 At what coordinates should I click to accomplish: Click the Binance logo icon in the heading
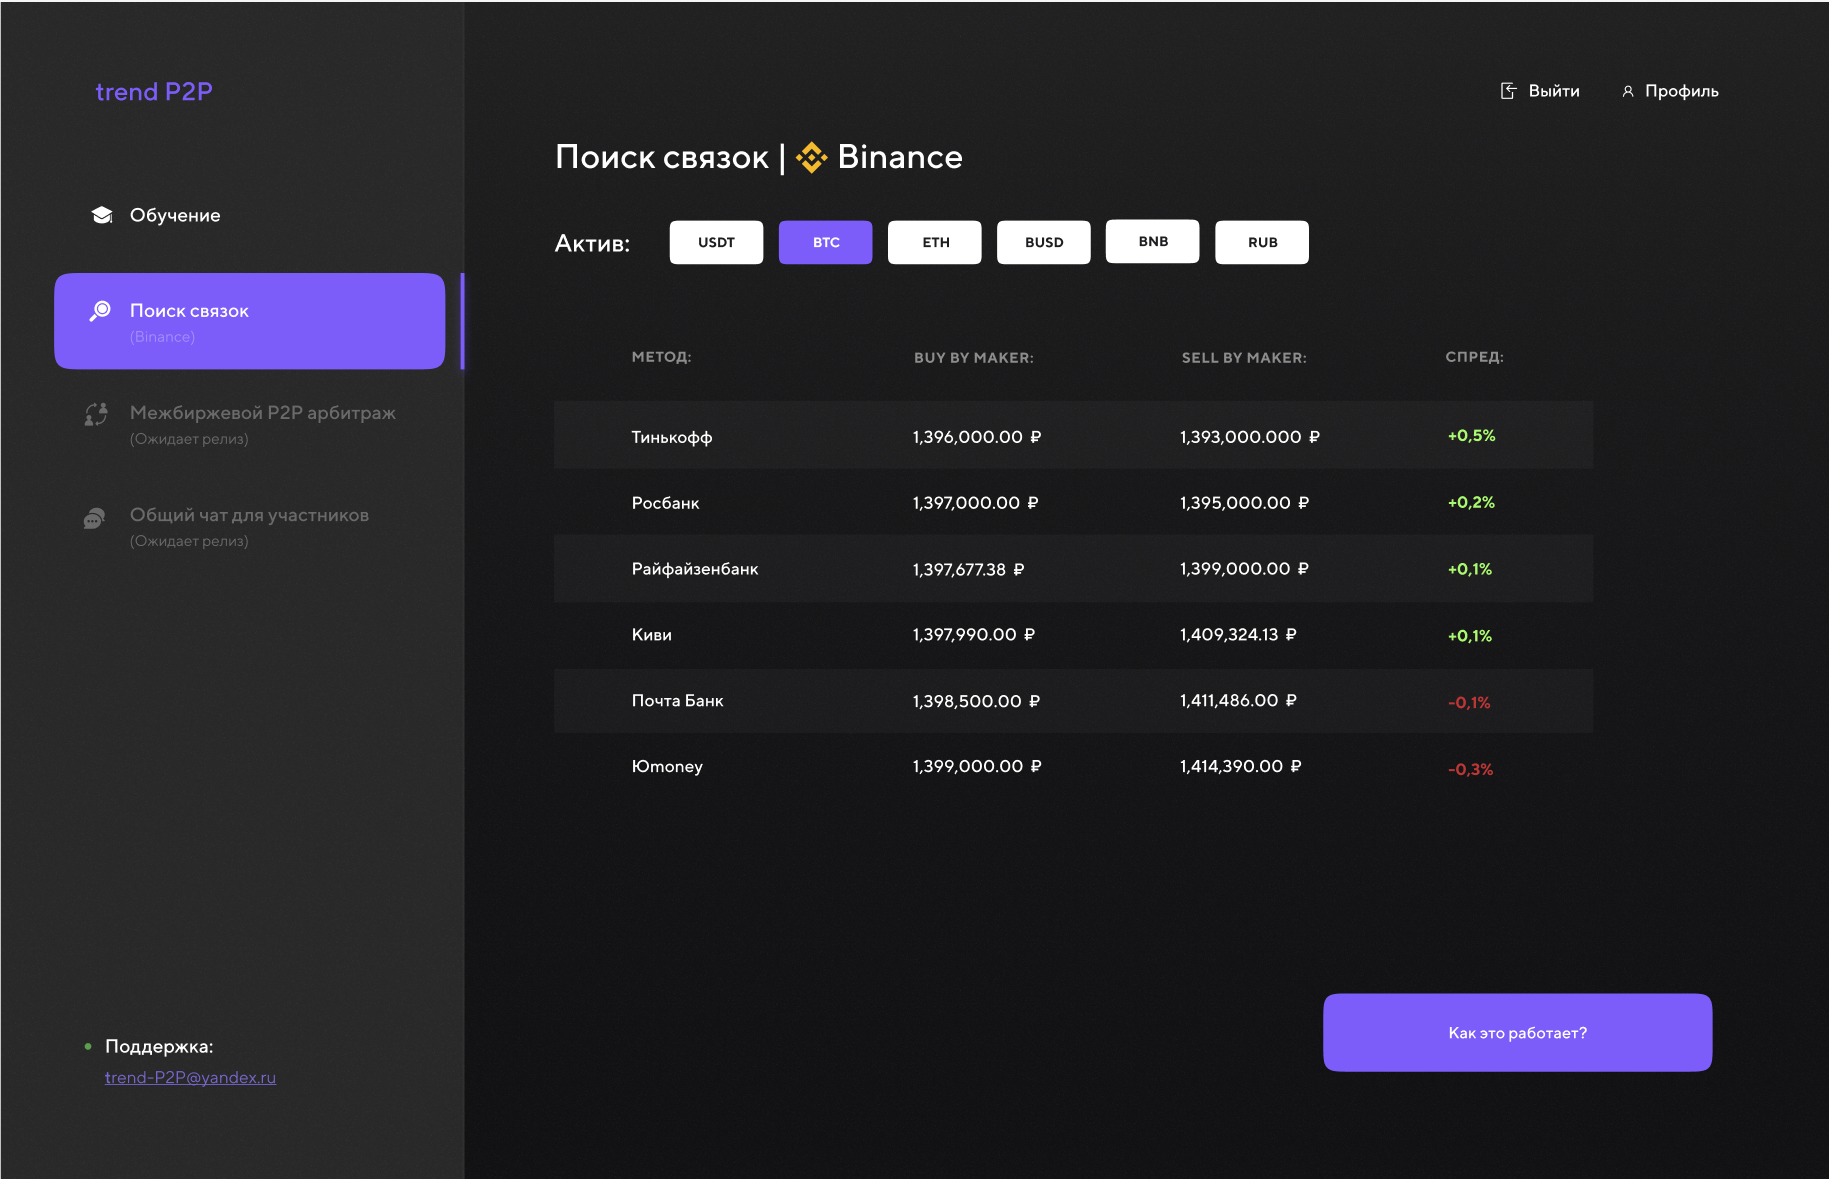pyautogui.click(x=811, y=157)
